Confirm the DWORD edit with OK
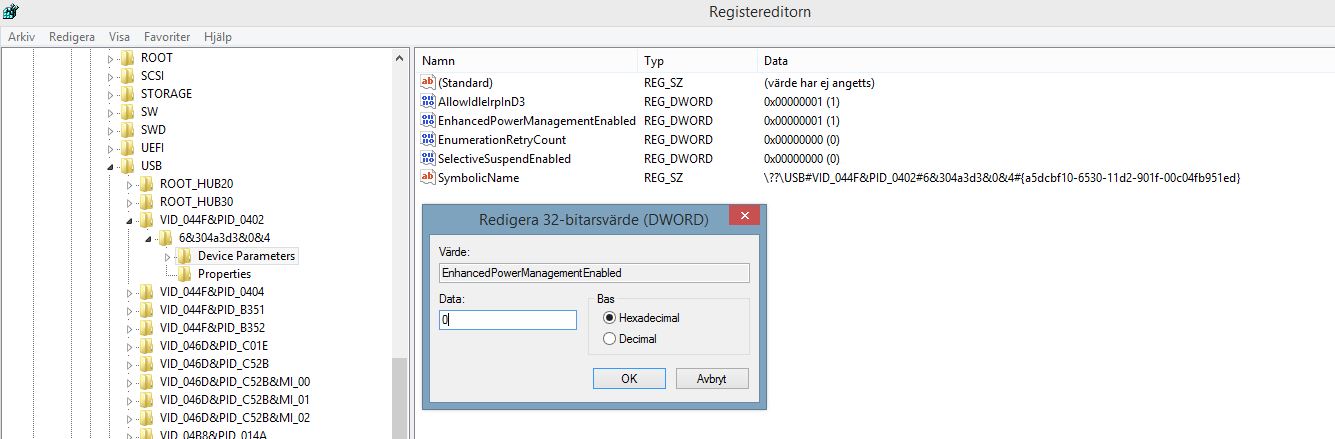 pyautogui.click(x=629, y=379)
